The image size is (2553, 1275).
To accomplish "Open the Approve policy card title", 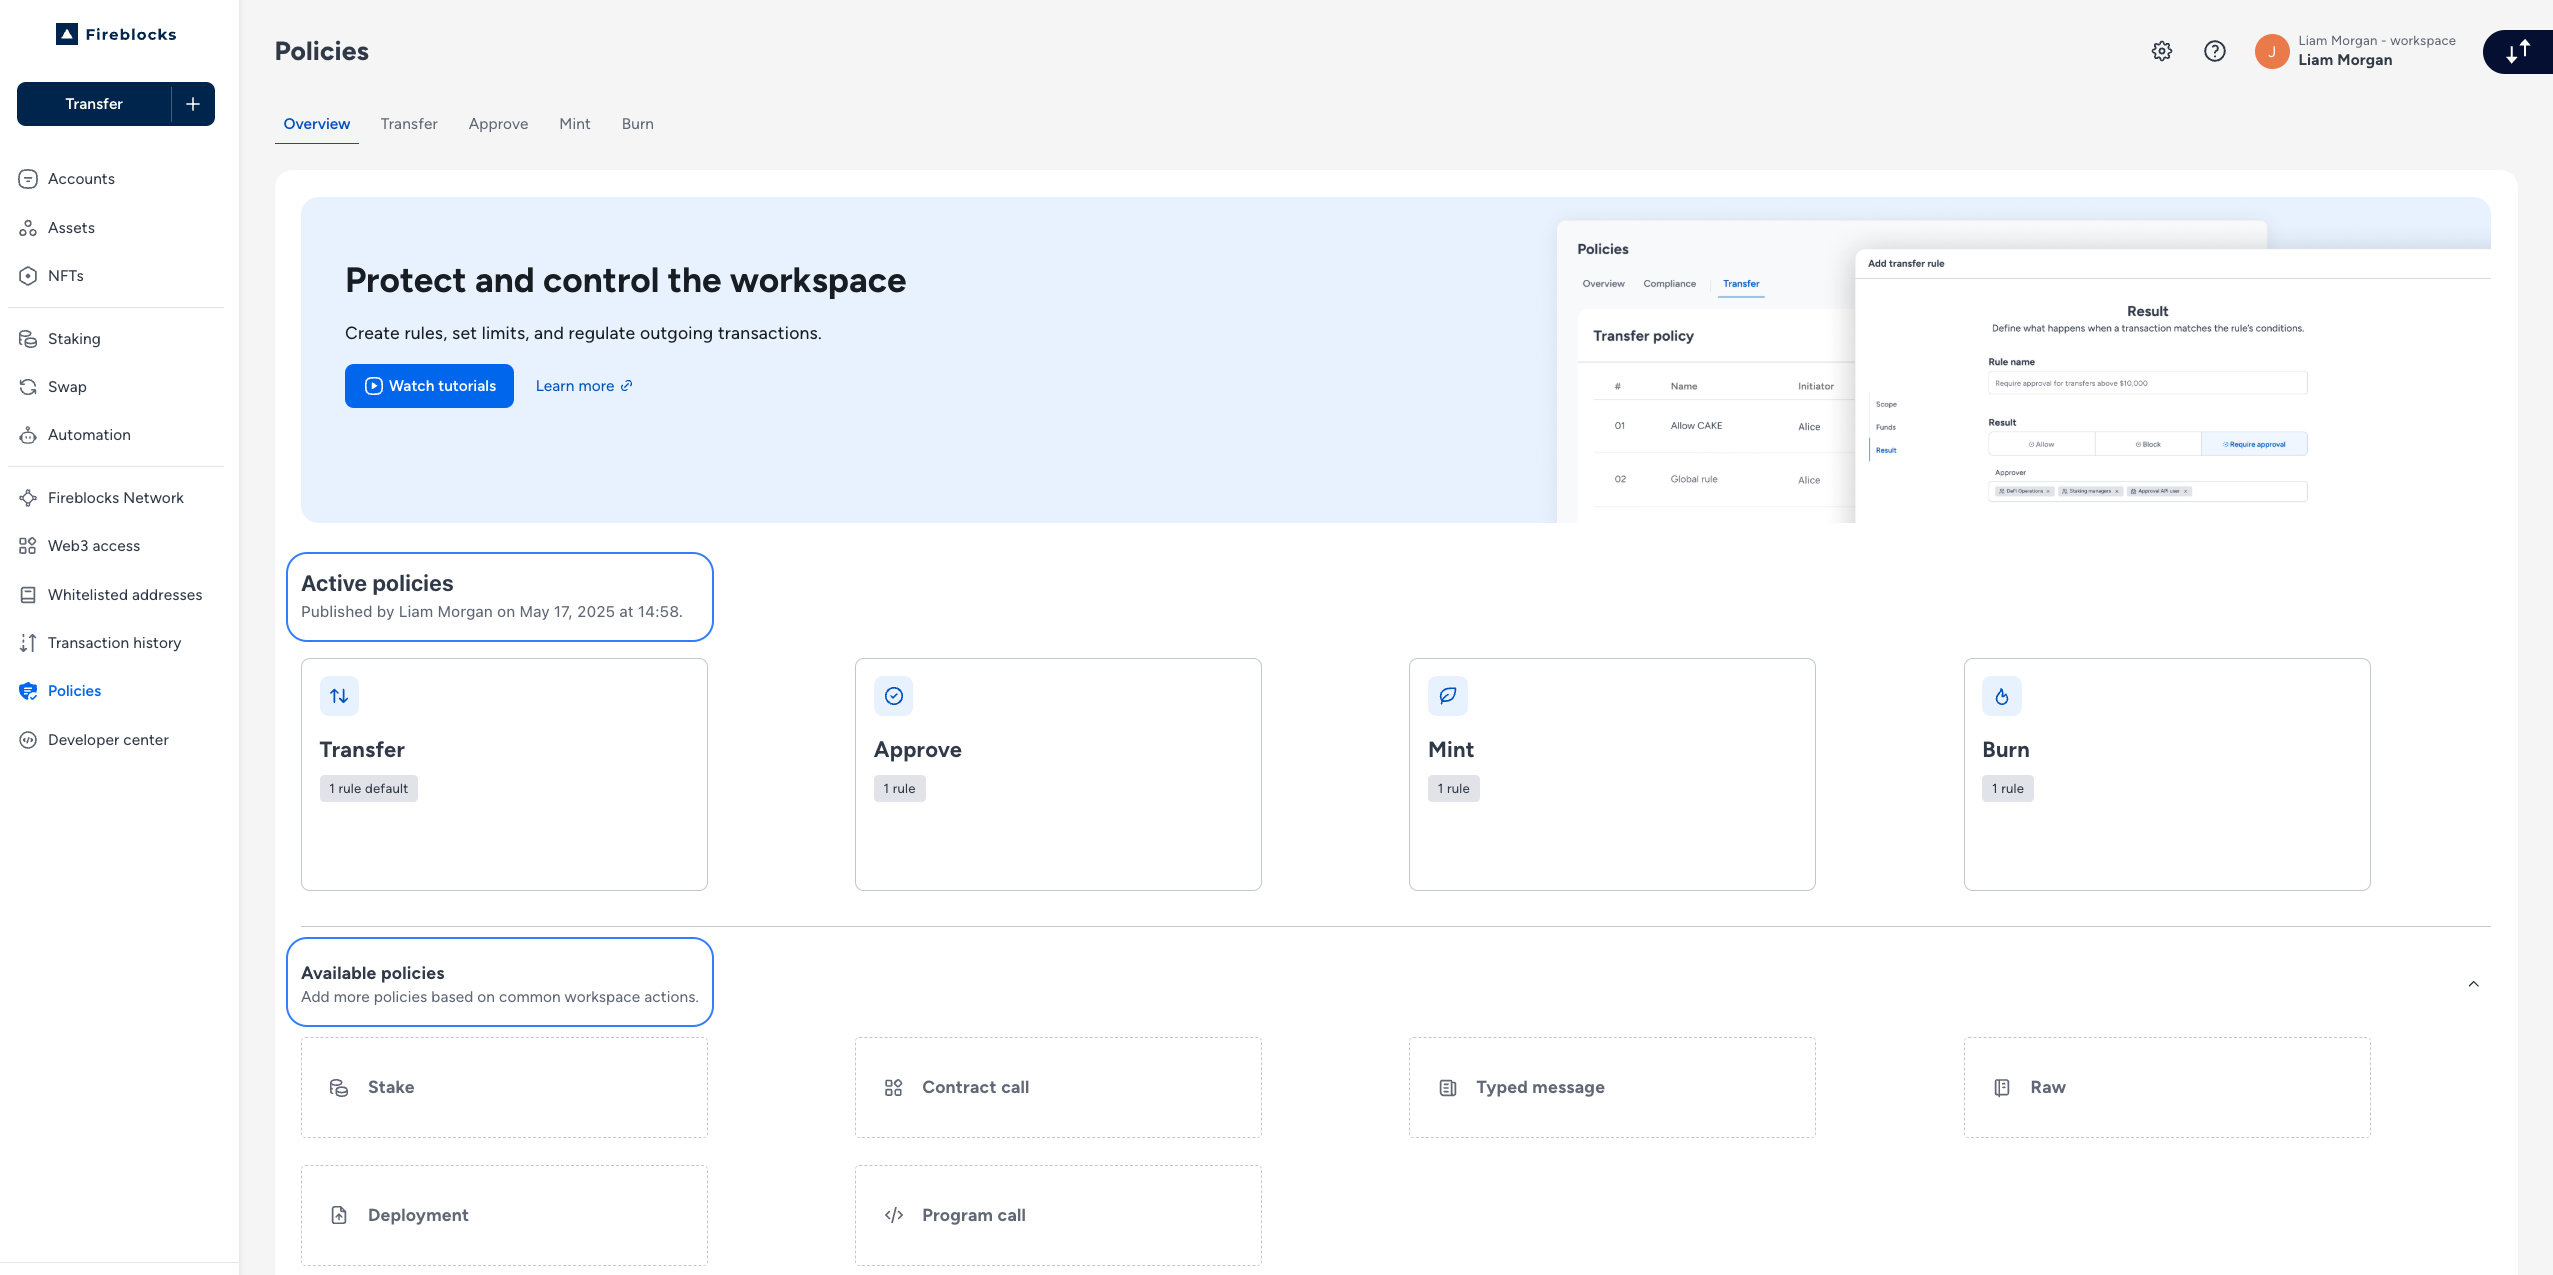I will click(918, 750).
